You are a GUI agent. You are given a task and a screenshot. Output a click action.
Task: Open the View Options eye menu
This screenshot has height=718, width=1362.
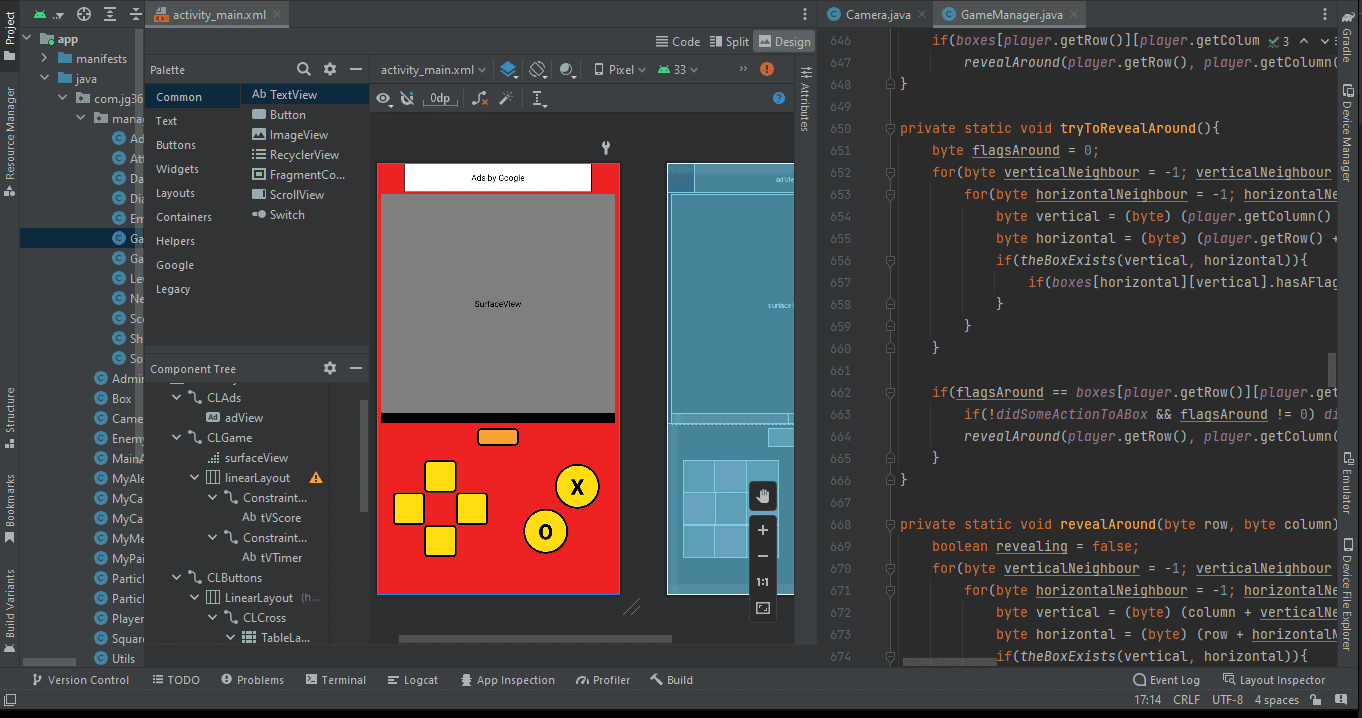[383, 98]
